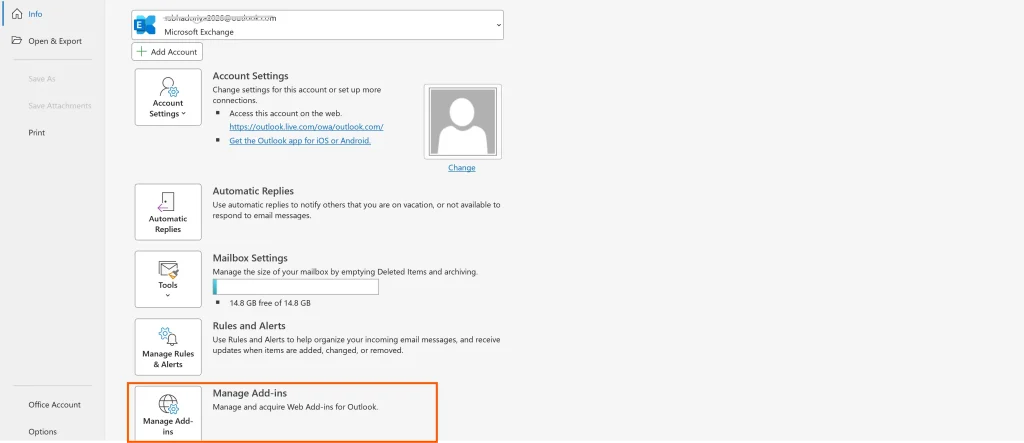This screenshot has height=443, width=1024.
Task: Select Print from the backstage menu
Action: [x=36, y=132]
